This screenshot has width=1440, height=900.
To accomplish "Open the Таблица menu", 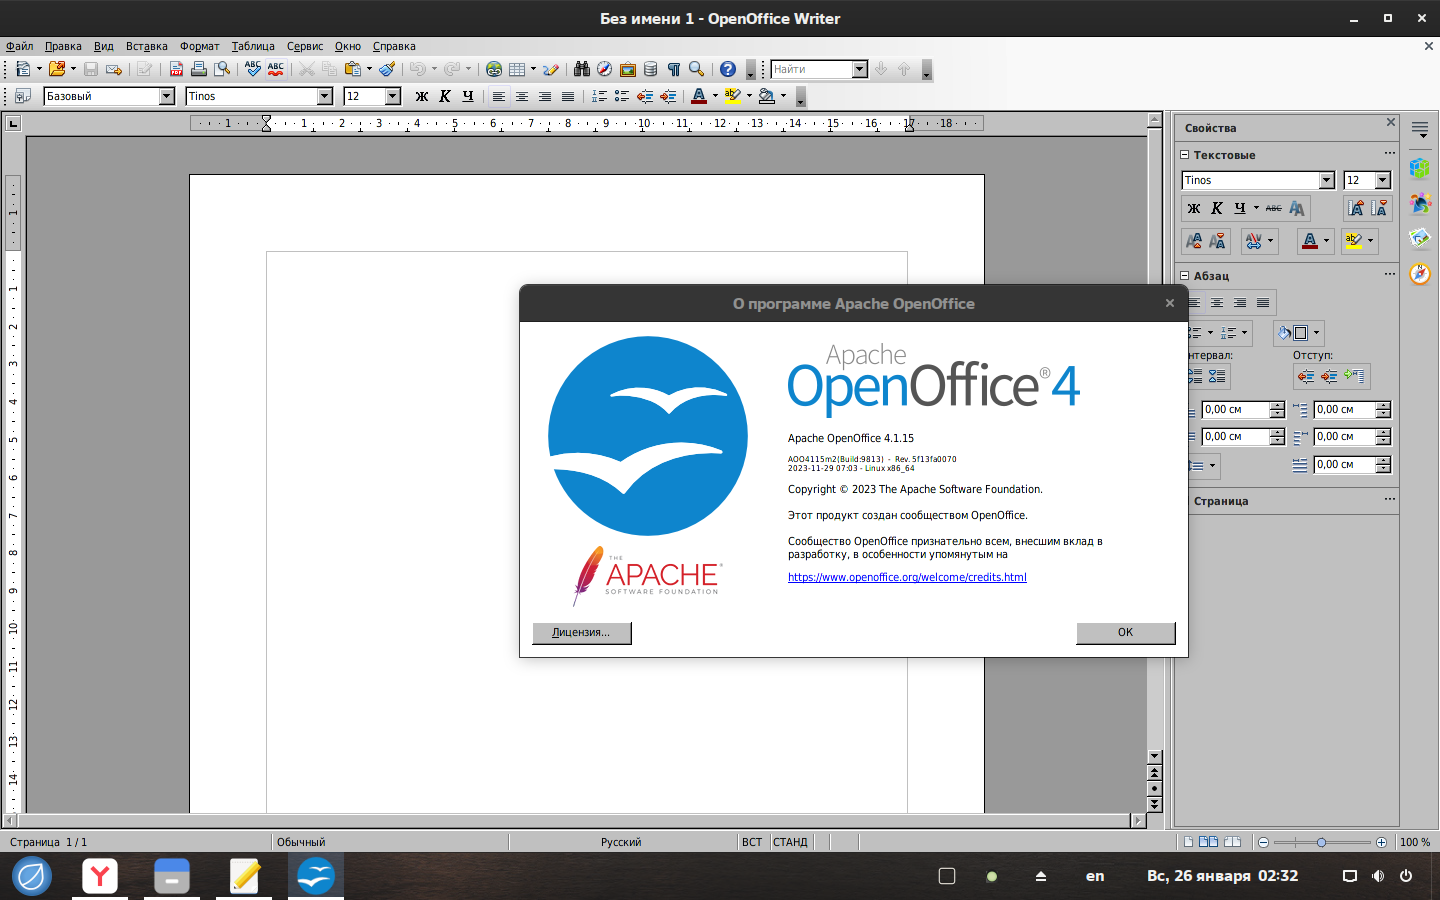I will coord(253,46).
